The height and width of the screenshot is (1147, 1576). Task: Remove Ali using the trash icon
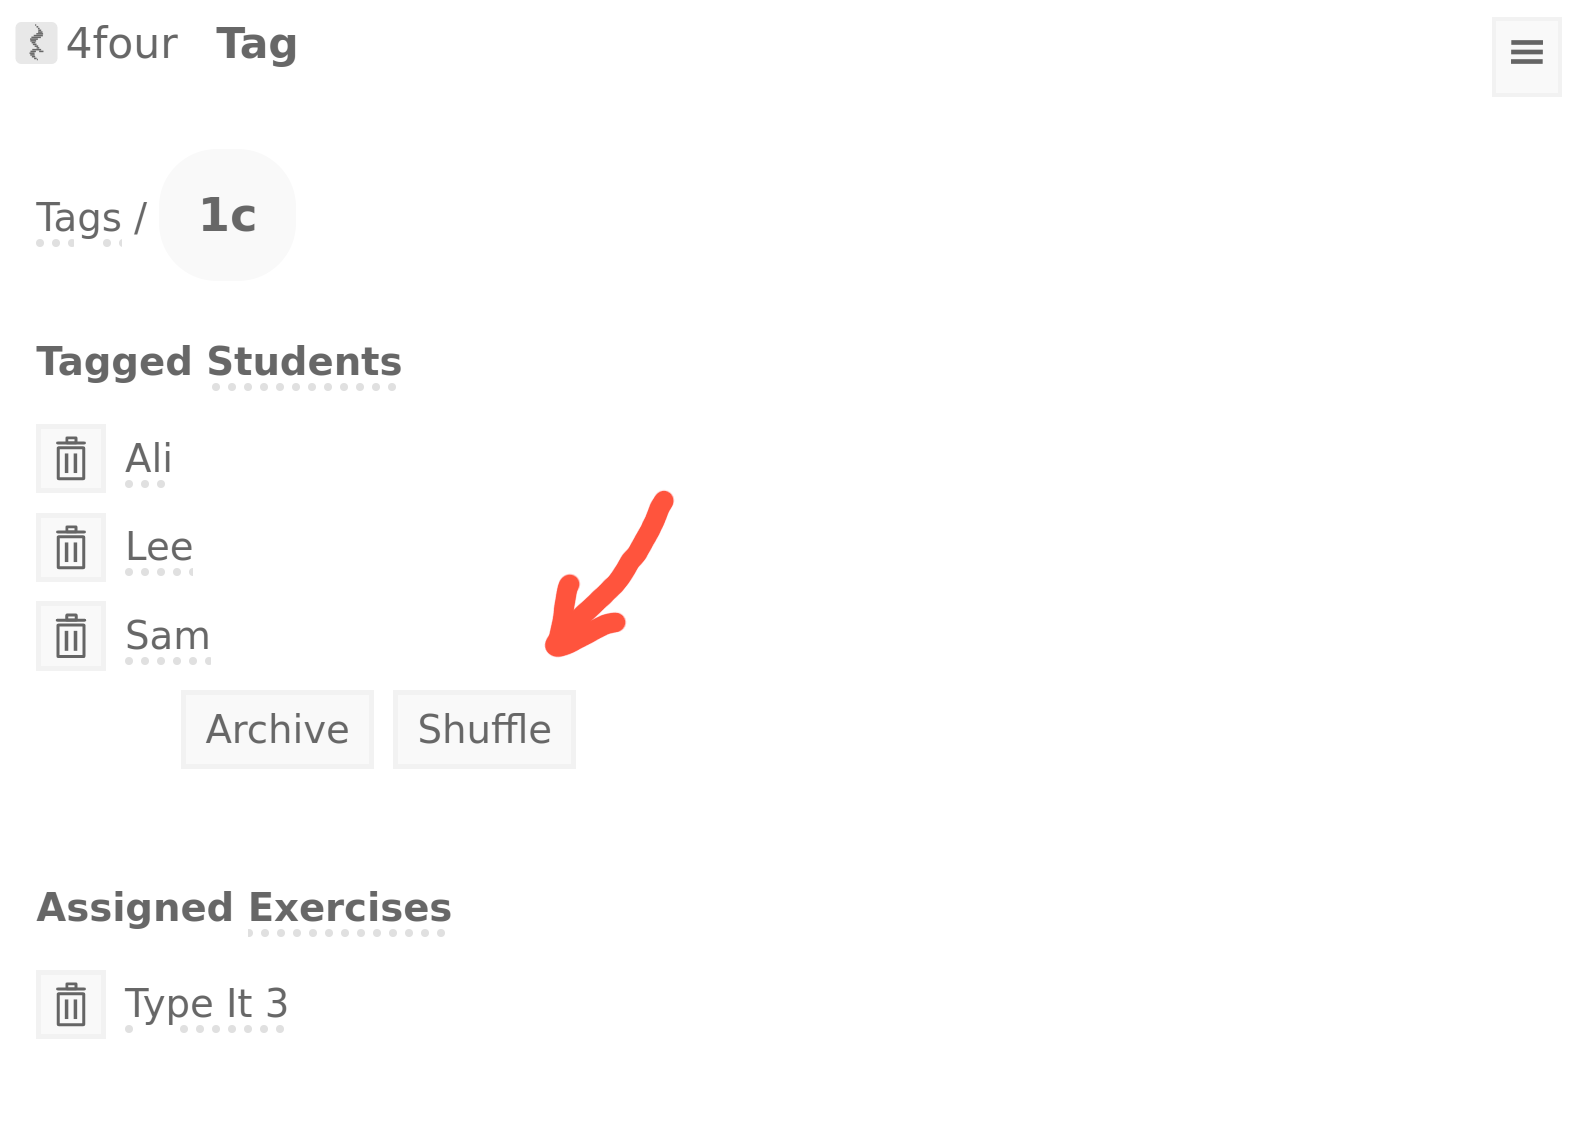(x=71, y=459)
